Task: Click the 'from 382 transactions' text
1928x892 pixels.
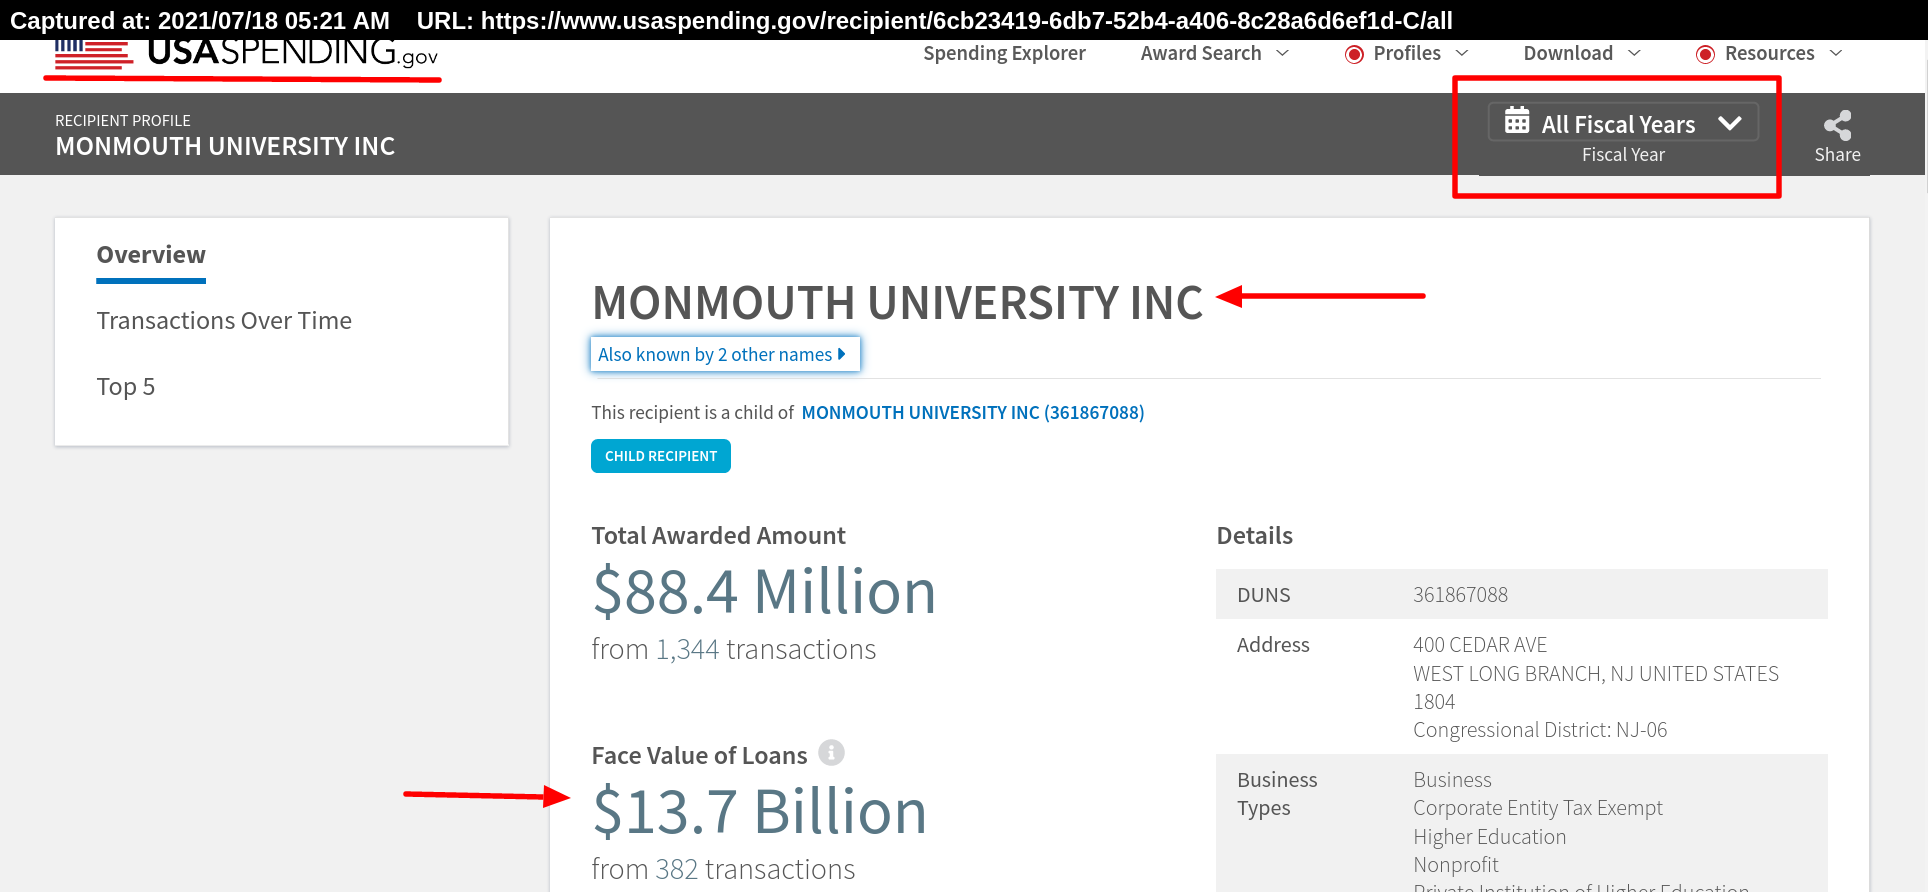Action: click(723, 870)
